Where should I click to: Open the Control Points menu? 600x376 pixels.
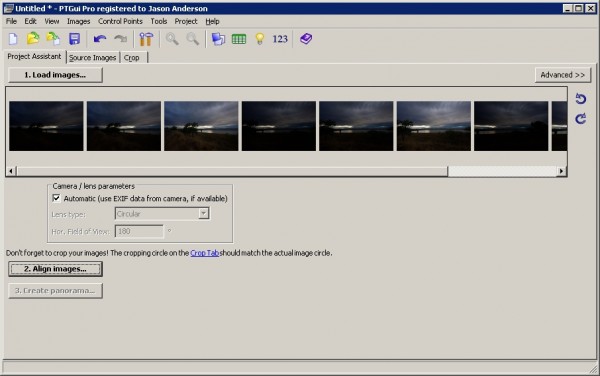pyautogui.click(x=120, y=21)
